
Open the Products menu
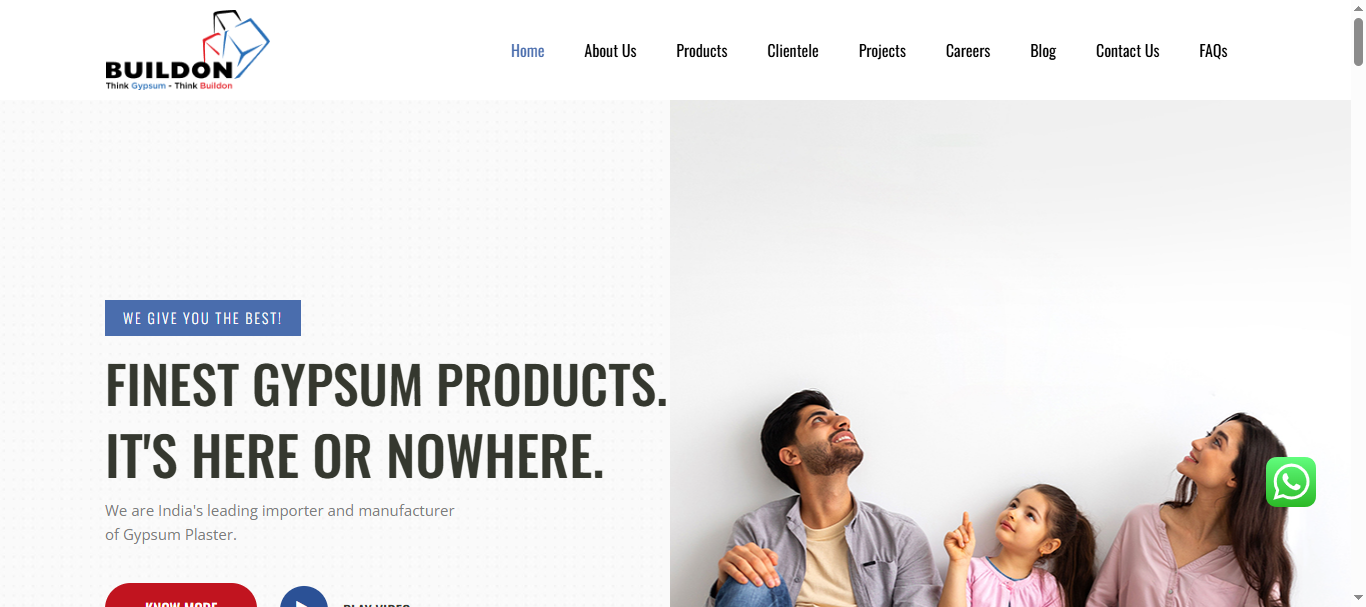tap(702, 51)
